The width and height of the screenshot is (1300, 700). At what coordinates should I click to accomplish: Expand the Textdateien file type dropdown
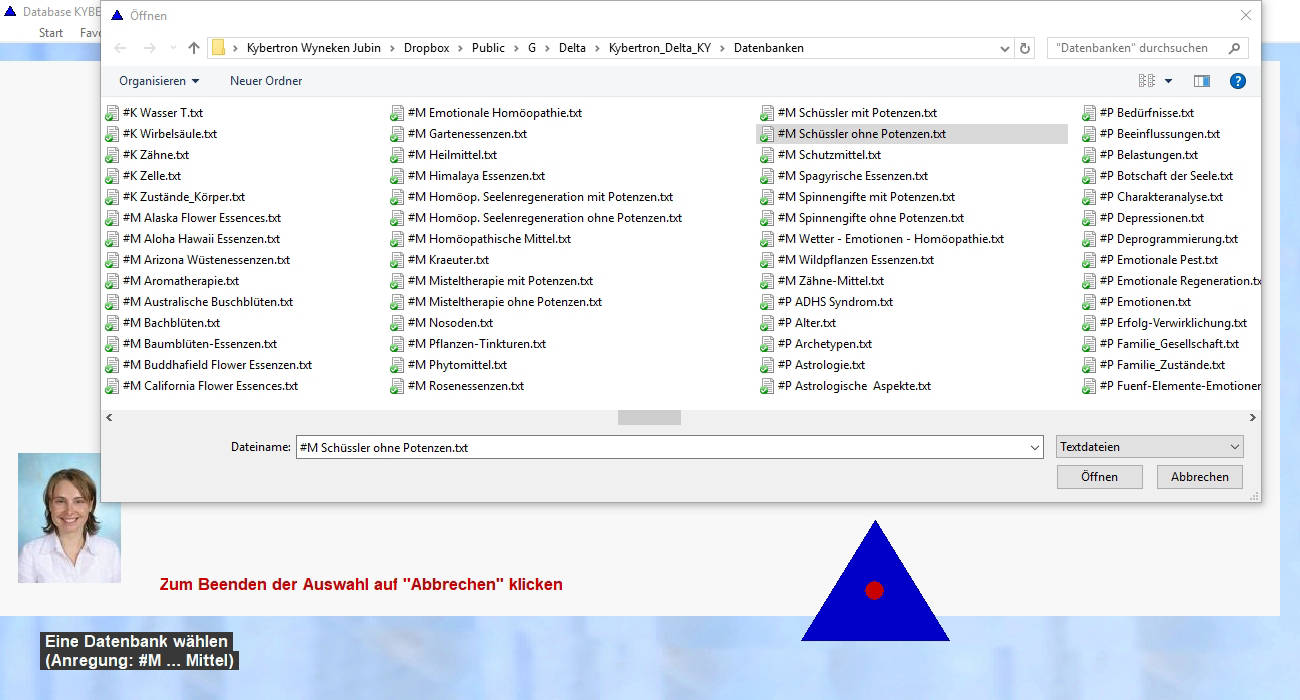click(1150, 447)
